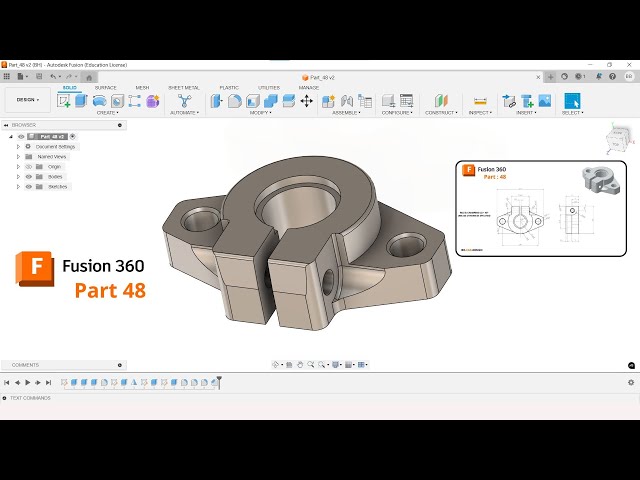
Task: Select the Combine tool
Action: tap(271, 101)
